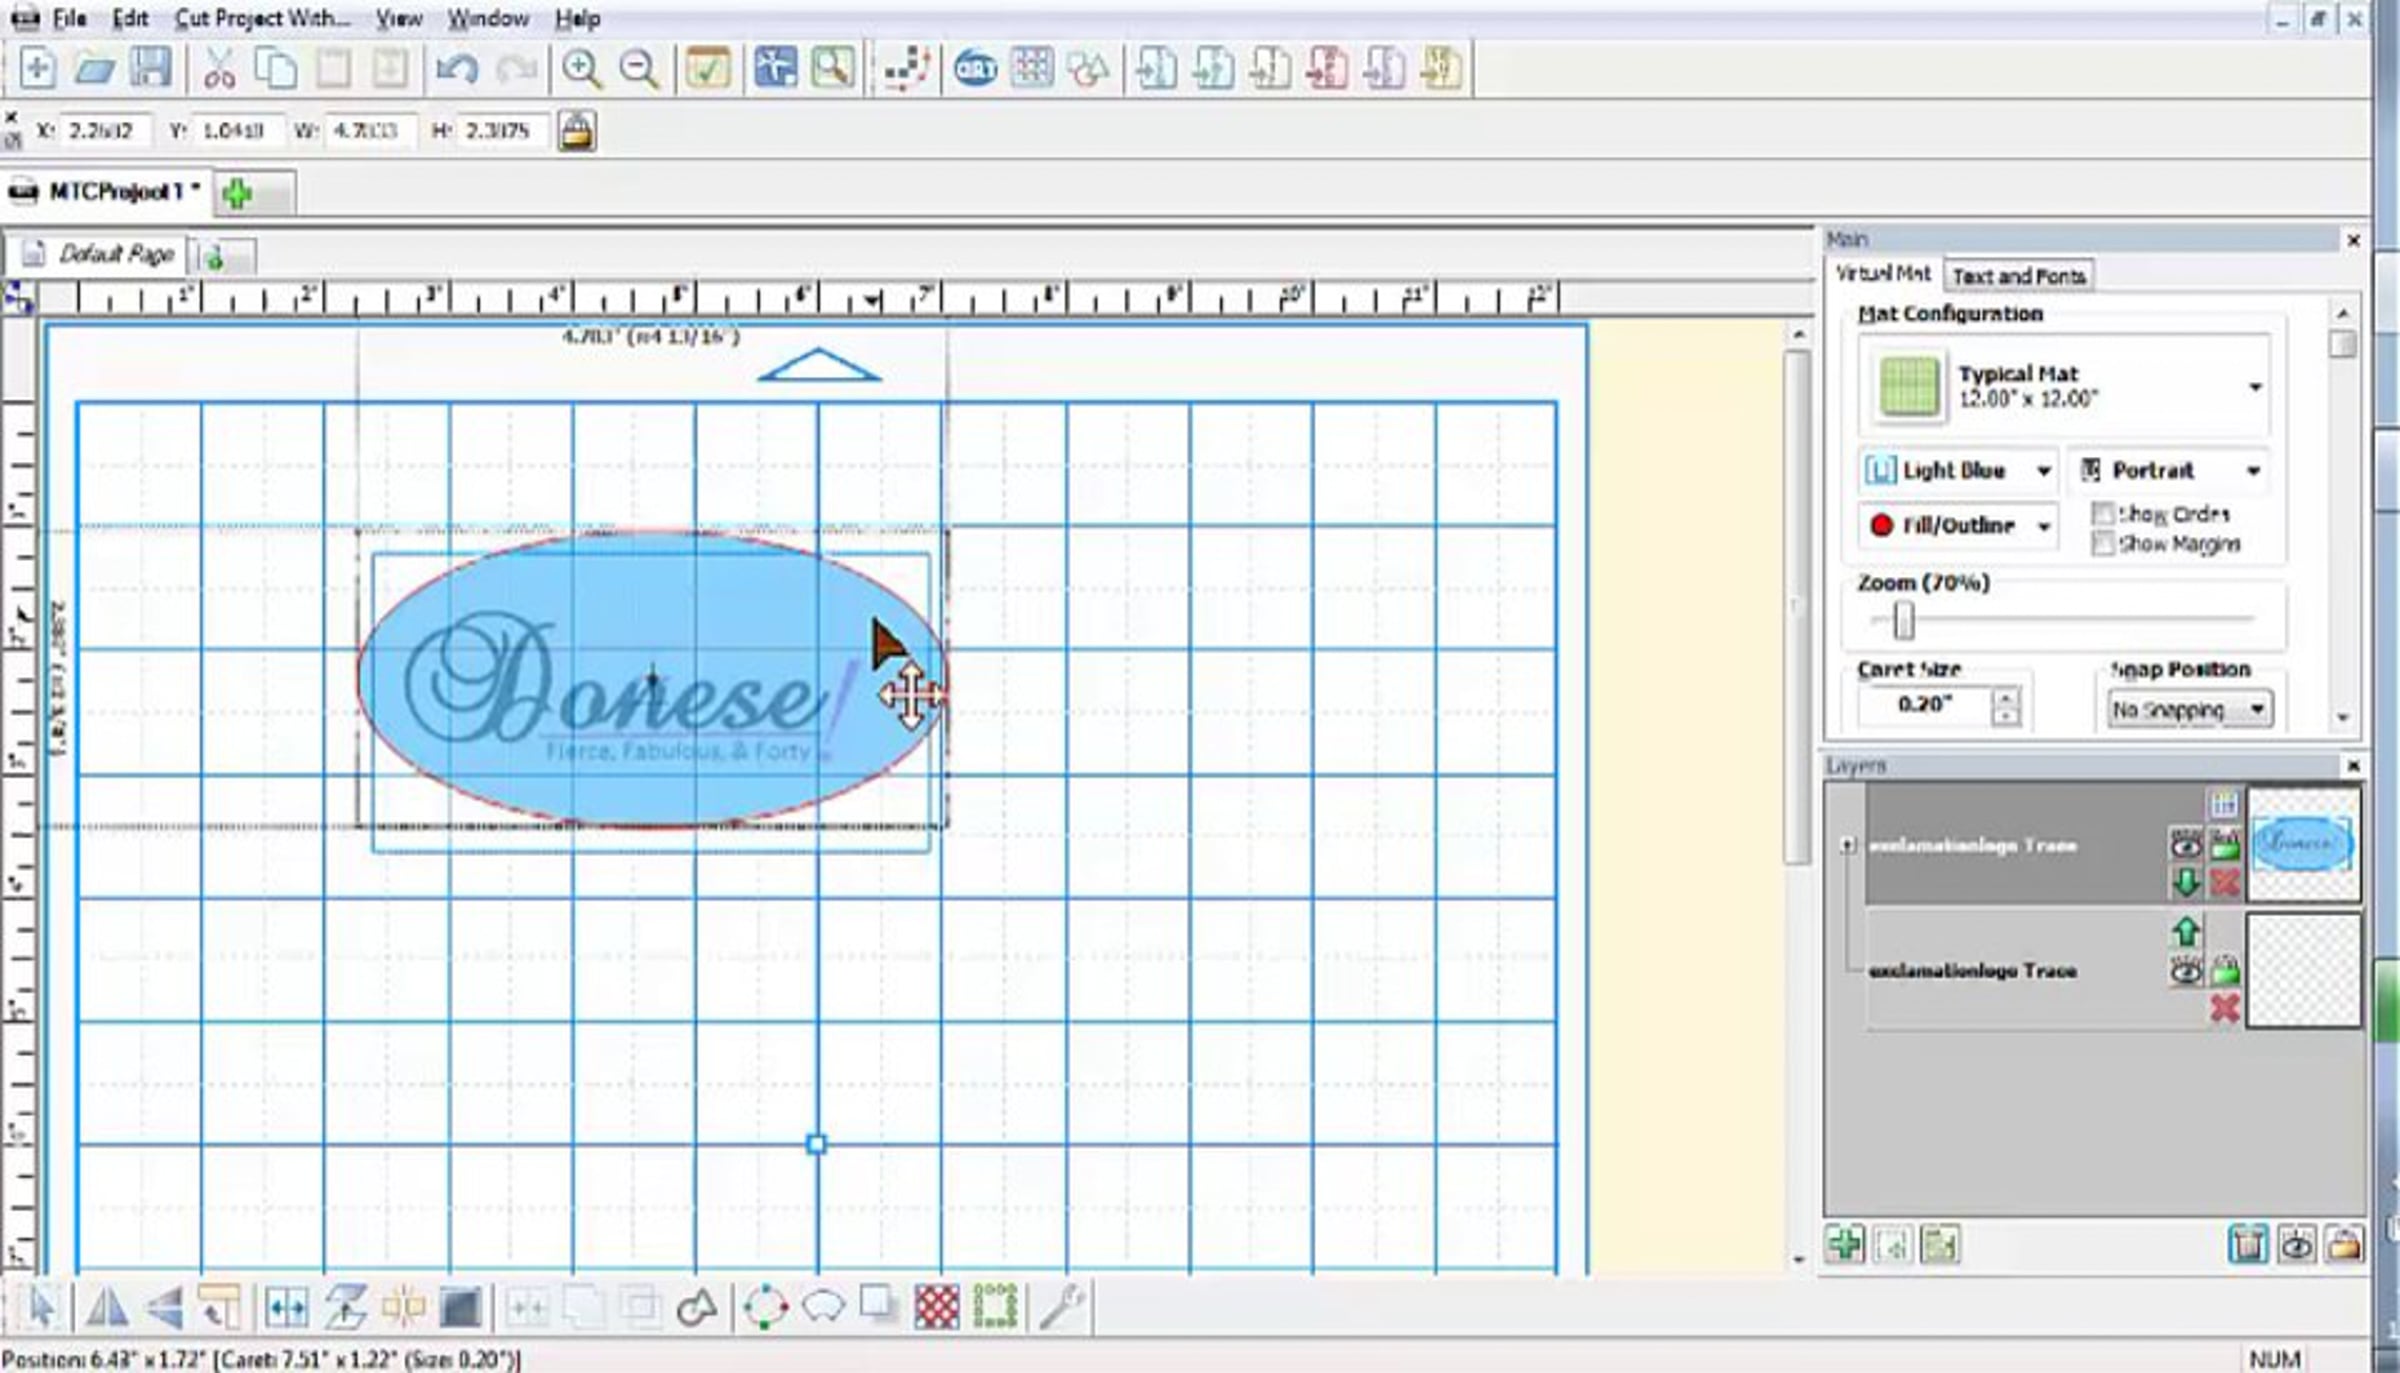Viewport: 2400px width, 1373px height.
Task: Open the No Snapping dropdown
Action: tap(2189, 709)
